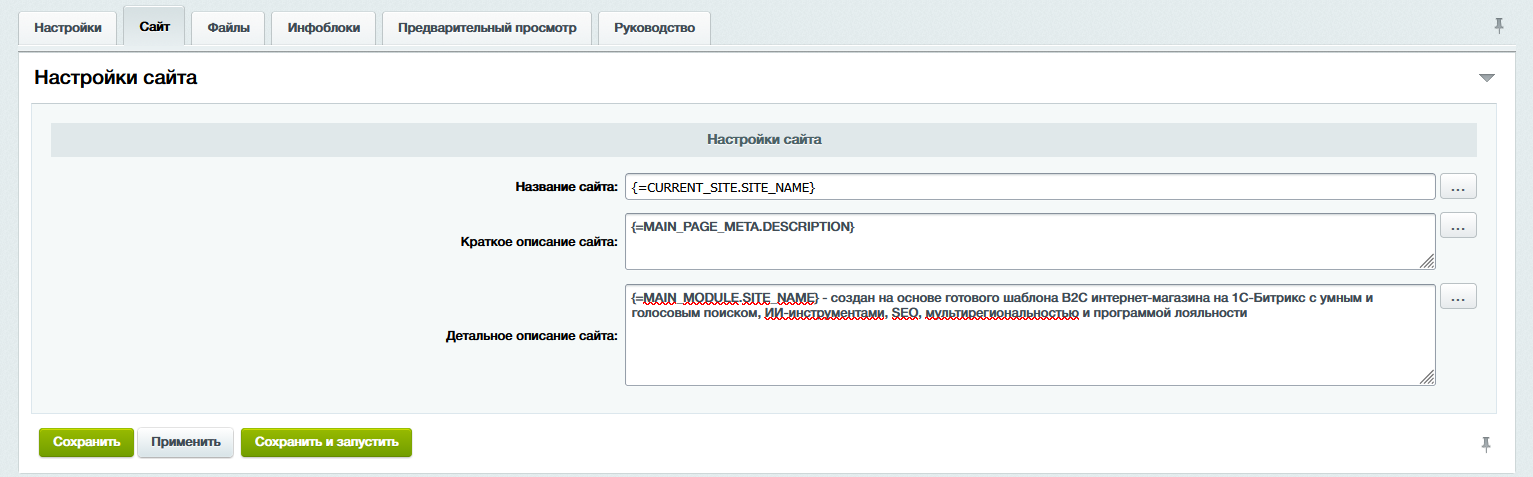Image resolution: width=1533 pixels, height=477 pixels.
Task: Select the Сайт tab
Action: pos(154,27)
